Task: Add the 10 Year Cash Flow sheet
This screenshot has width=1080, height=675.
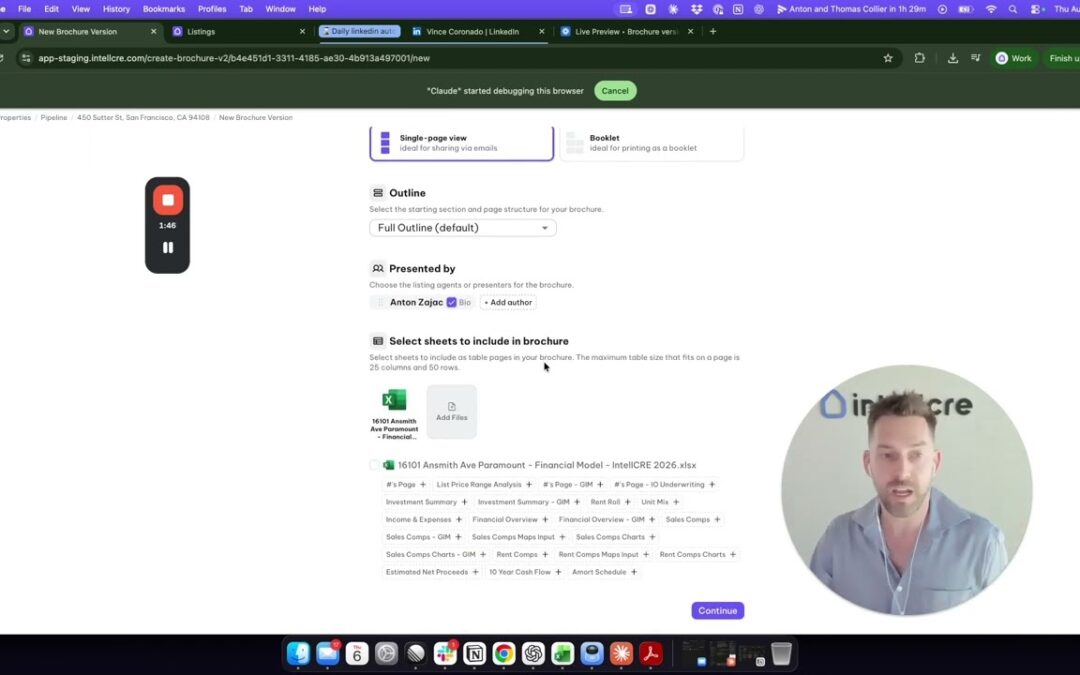Action: pyautogui.click(x=558, y=572)
